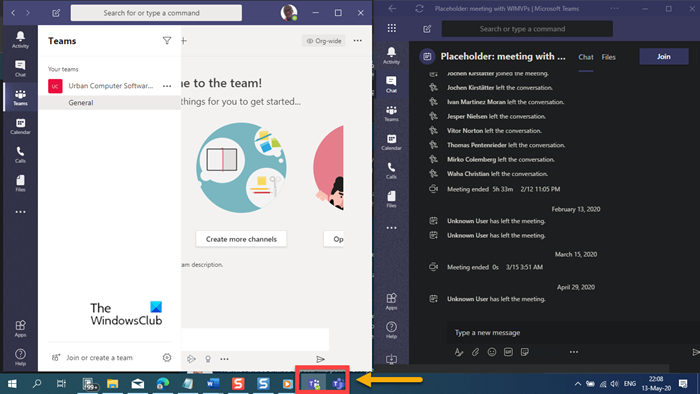Reload the dark Teams window
This screenshot has width=700, height=394.
point(419,8)
